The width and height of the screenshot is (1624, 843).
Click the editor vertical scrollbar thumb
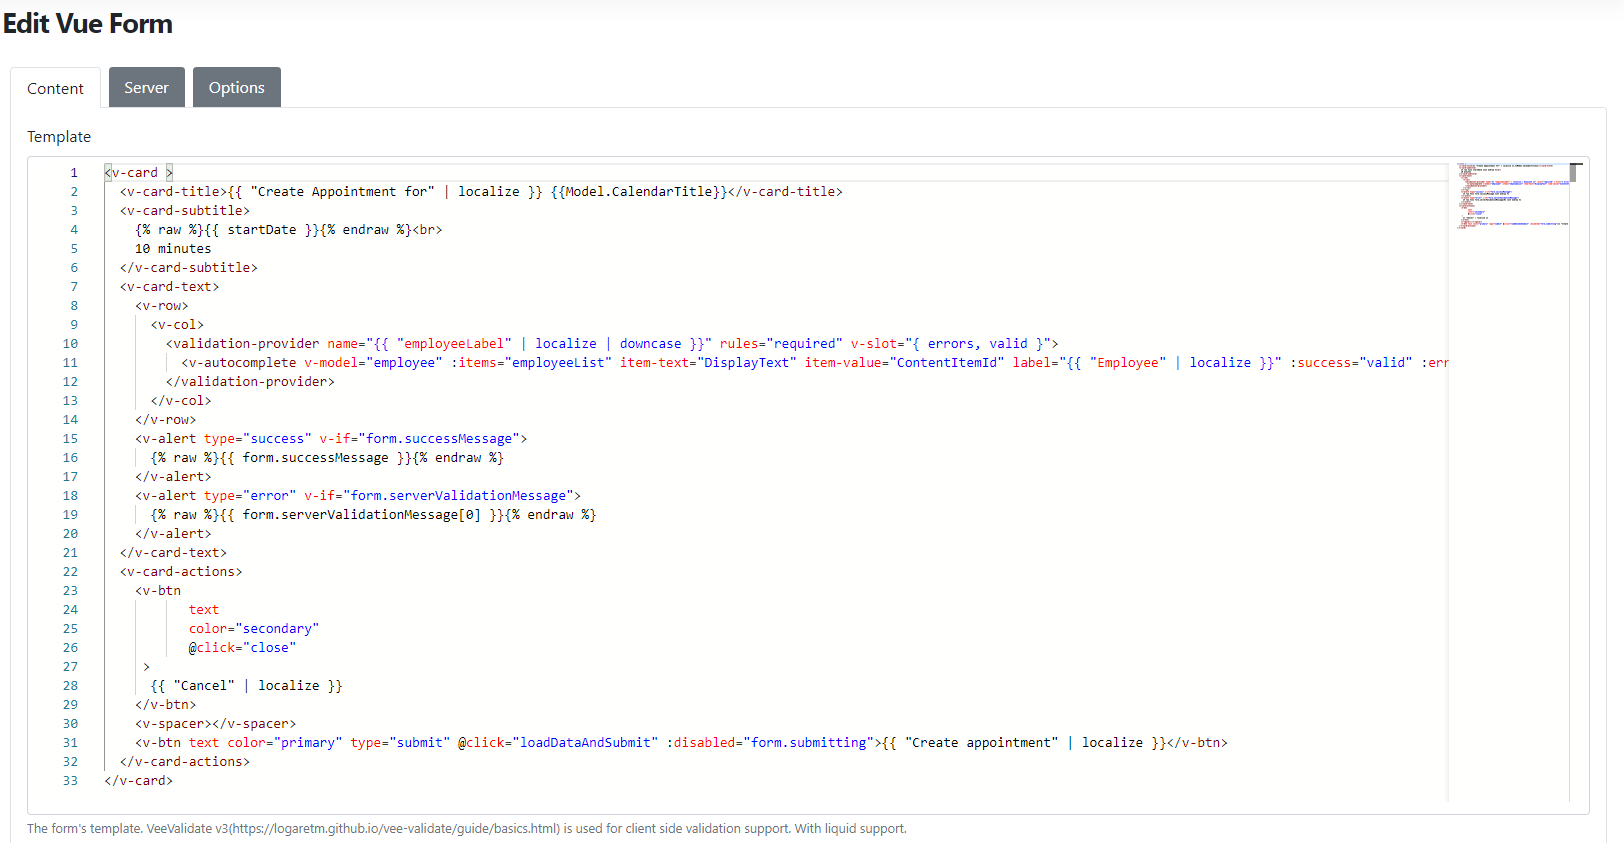point(1575,172)
